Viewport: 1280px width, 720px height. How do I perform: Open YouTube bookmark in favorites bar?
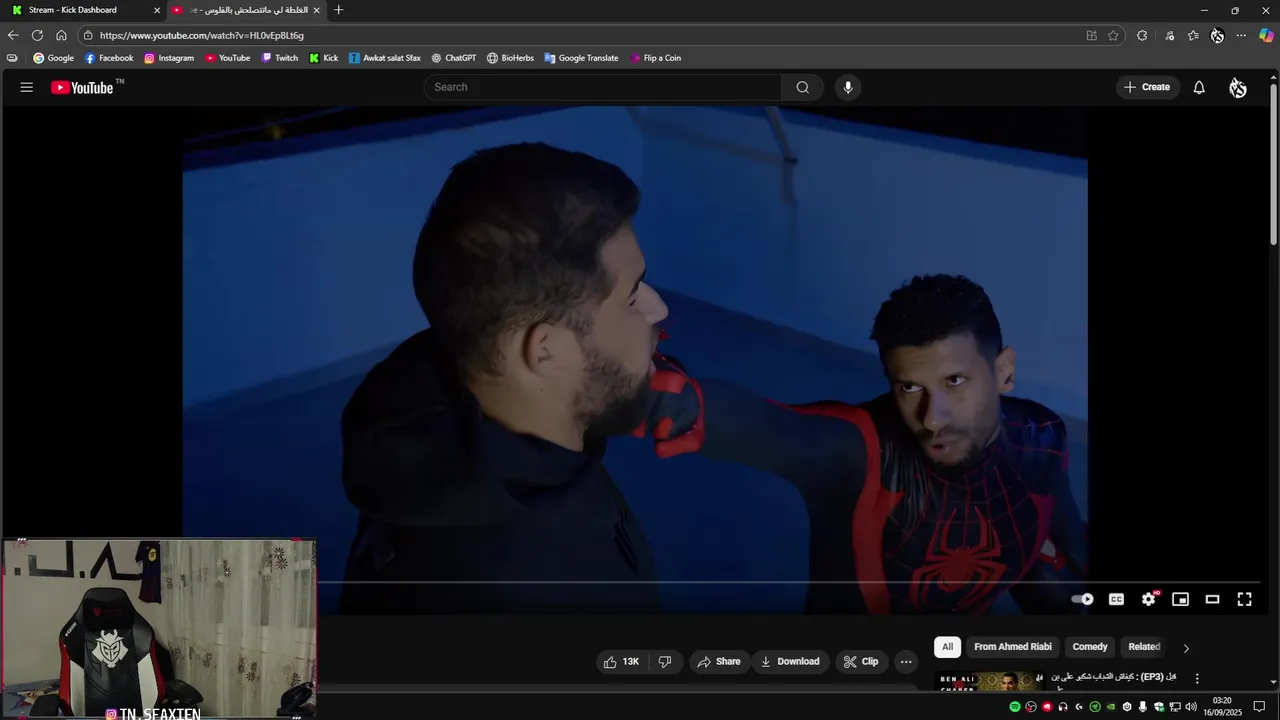228,58
